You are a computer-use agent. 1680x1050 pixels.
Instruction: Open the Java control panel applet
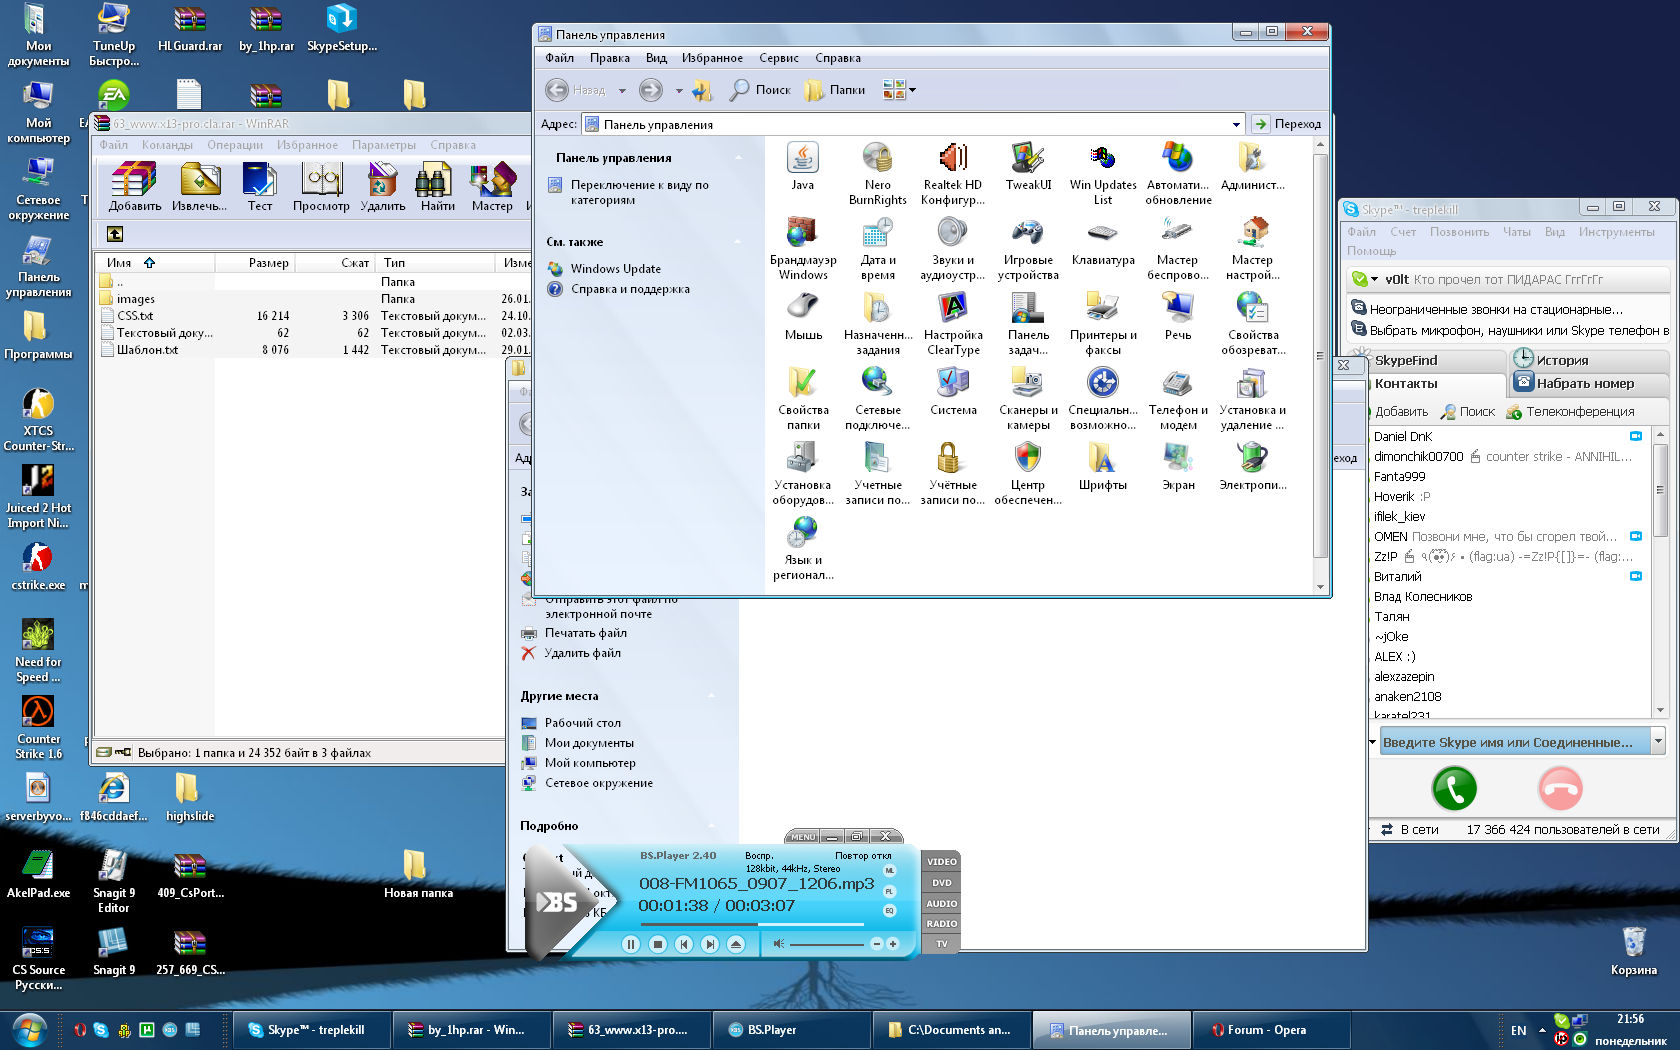(803, 166)
